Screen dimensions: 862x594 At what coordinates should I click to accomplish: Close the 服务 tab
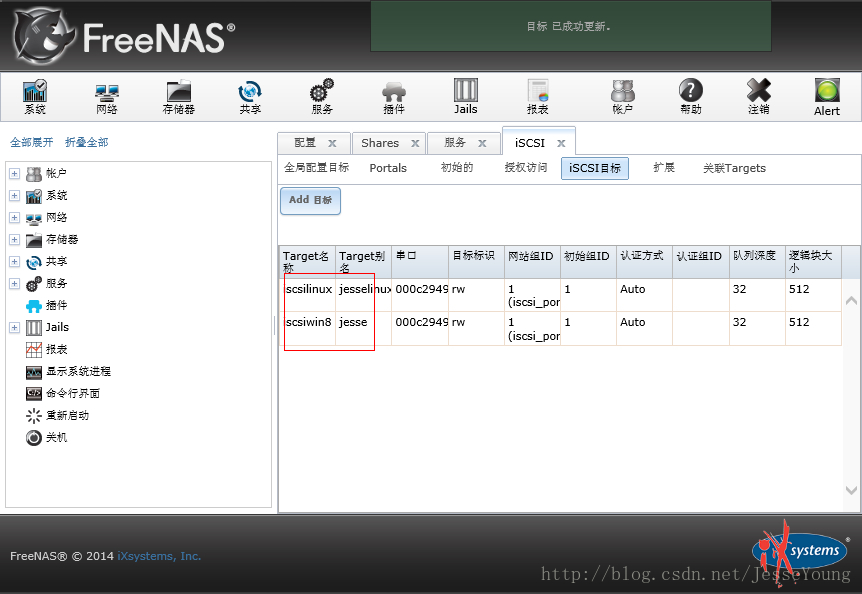(x=482, y=143)
